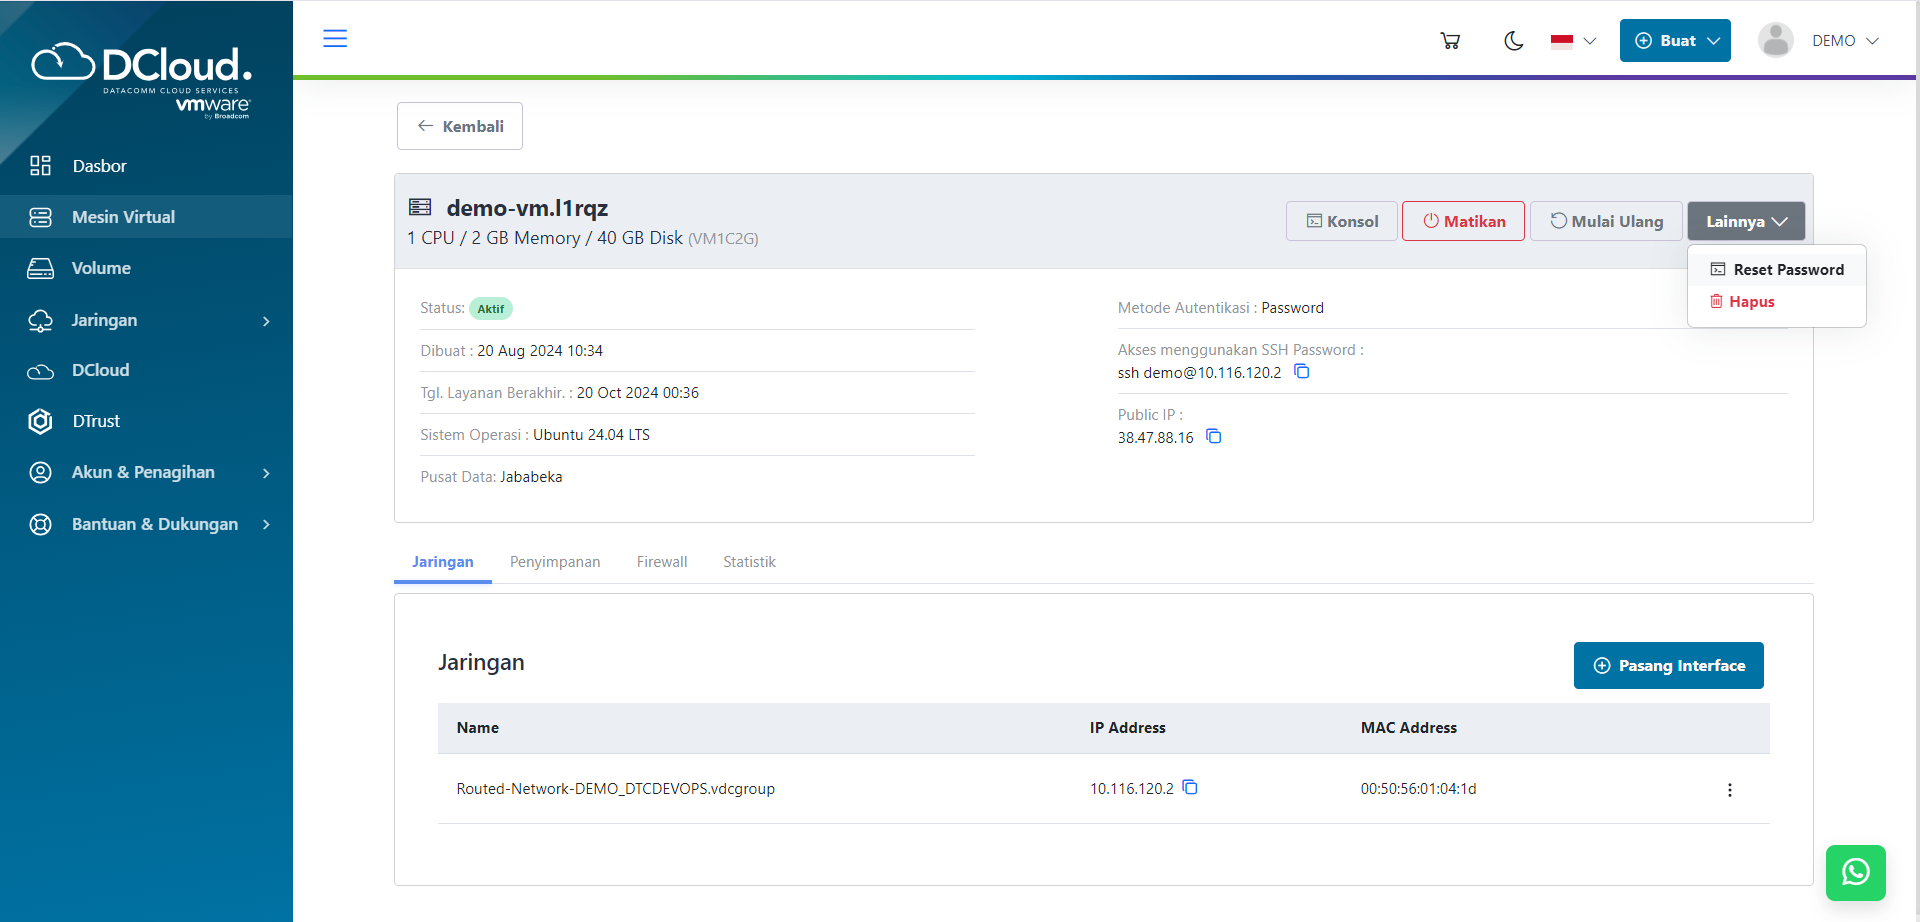Switch to the Firewall tab
This screenshot has width=1920, height=922.
coord(662,562)
